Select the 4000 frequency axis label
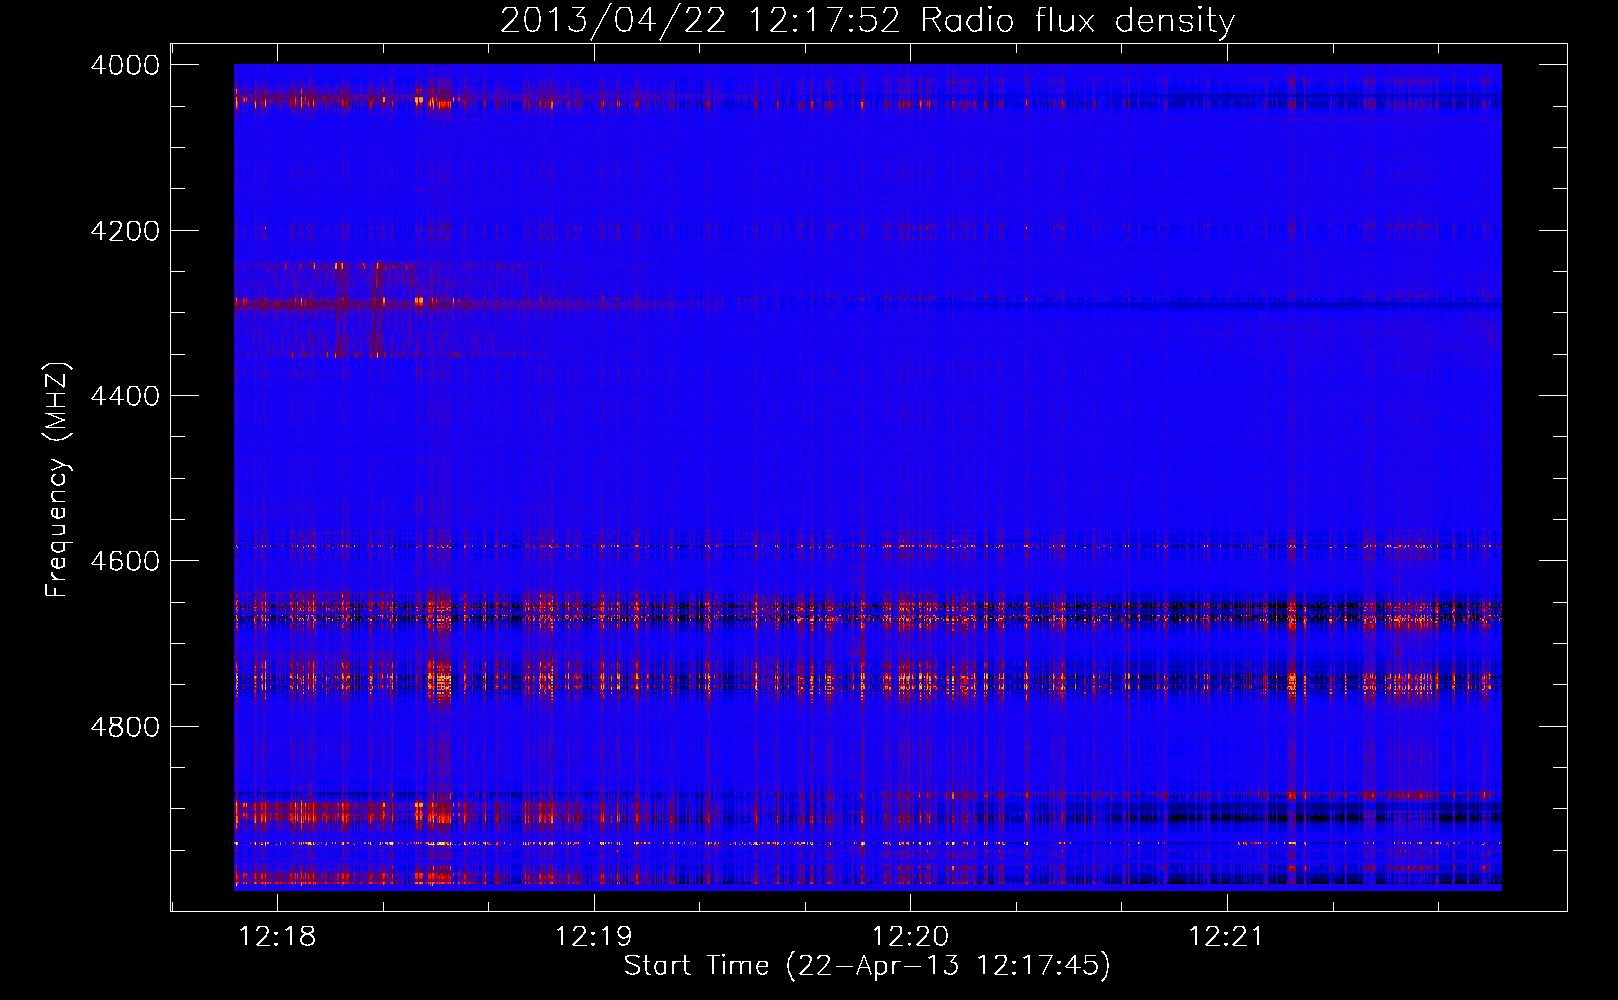 124,65
